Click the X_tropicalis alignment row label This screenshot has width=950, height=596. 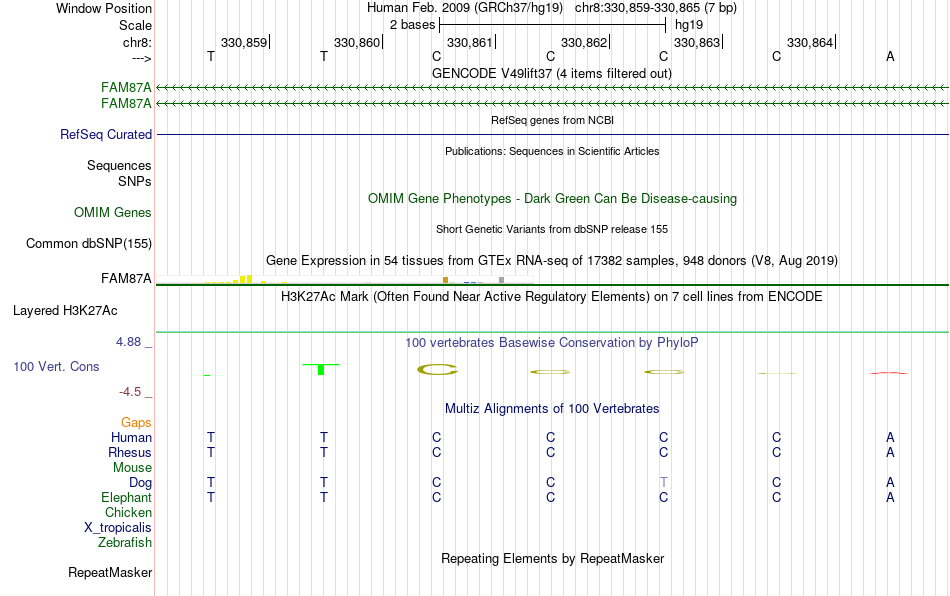tap(118, 528)
